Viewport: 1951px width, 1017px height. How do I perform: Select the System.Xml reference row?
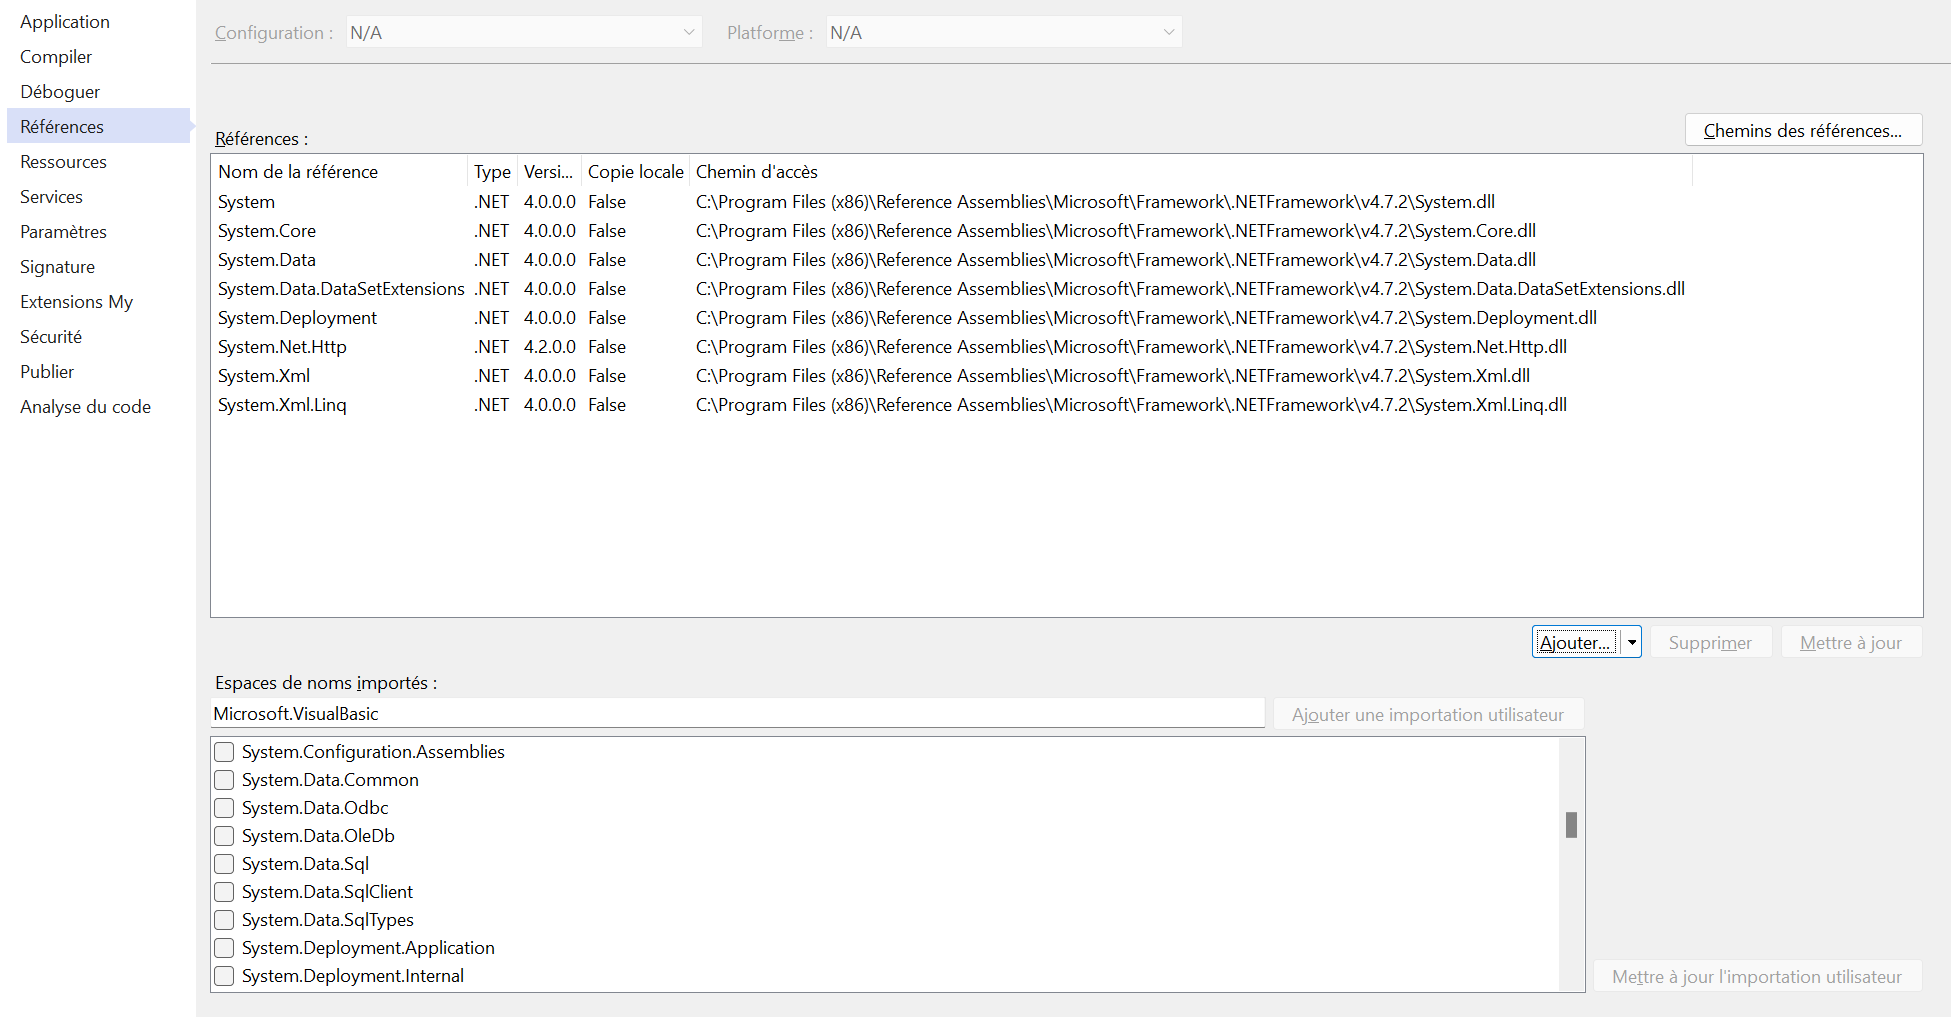point(952,376)
